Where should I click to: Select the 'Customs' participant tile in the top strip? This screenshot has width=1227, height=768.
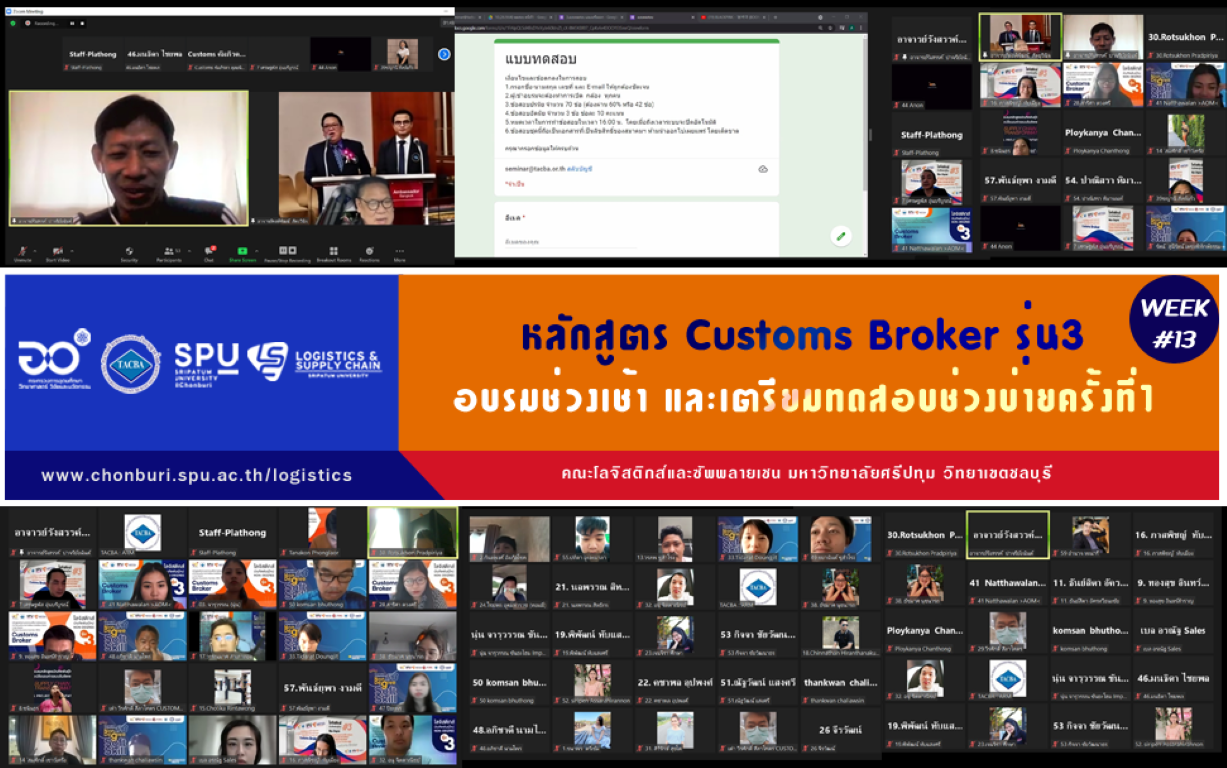tap(216, 54)
